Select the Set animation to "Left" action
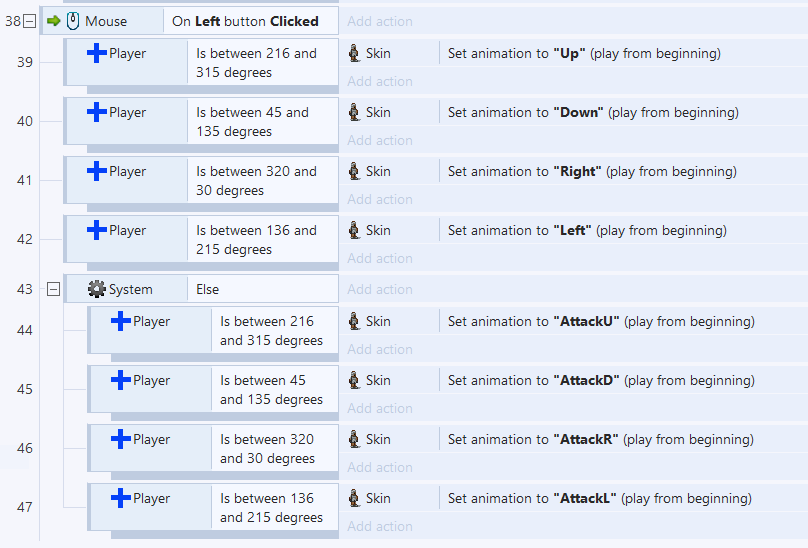808x548 pixels. pyautogui.click(x=587, y=230)
